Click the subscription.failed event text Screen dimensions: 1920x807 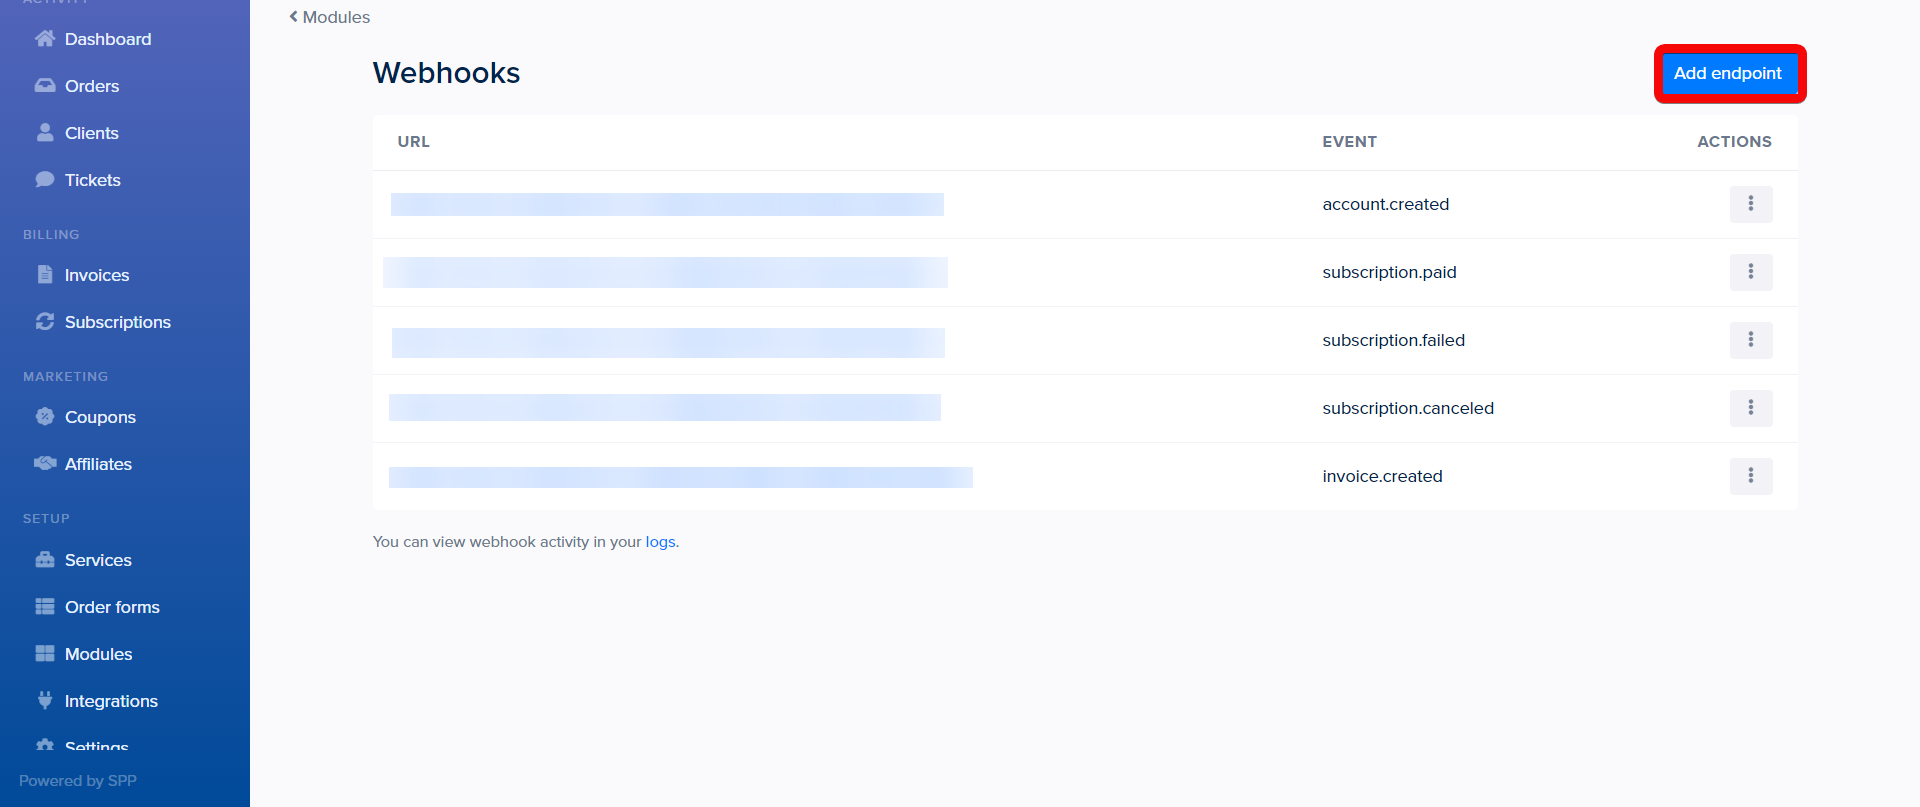(1393, 340)
